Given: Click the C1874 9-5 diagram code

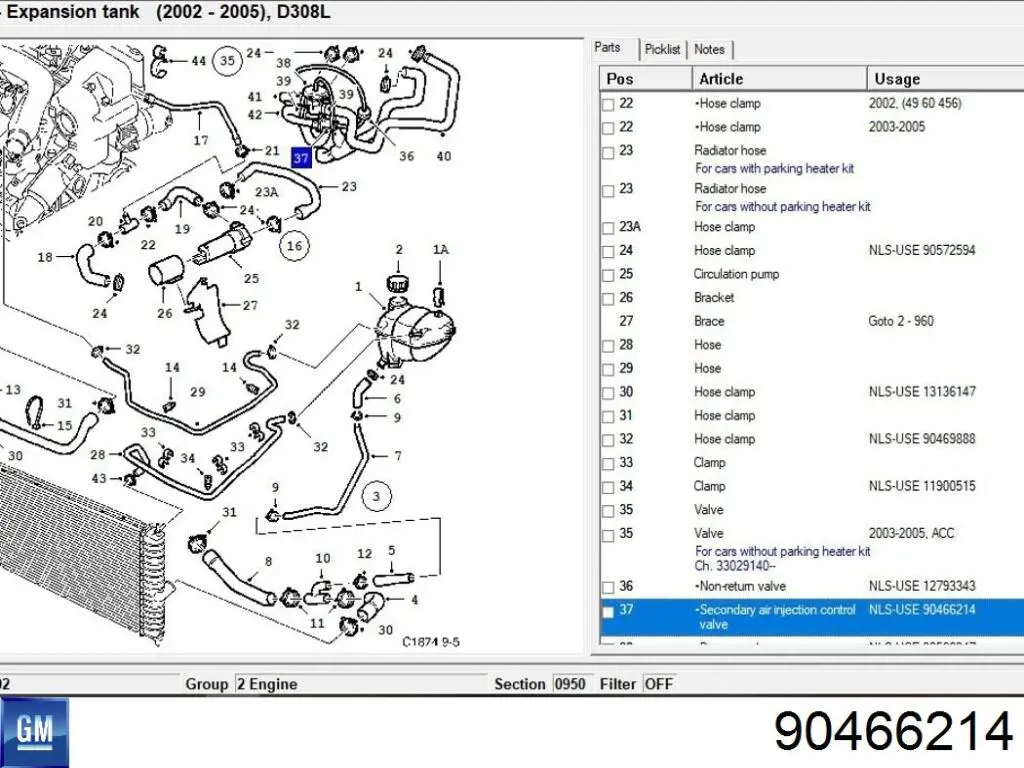Looking at the screenshot, I should pos(431,642).
